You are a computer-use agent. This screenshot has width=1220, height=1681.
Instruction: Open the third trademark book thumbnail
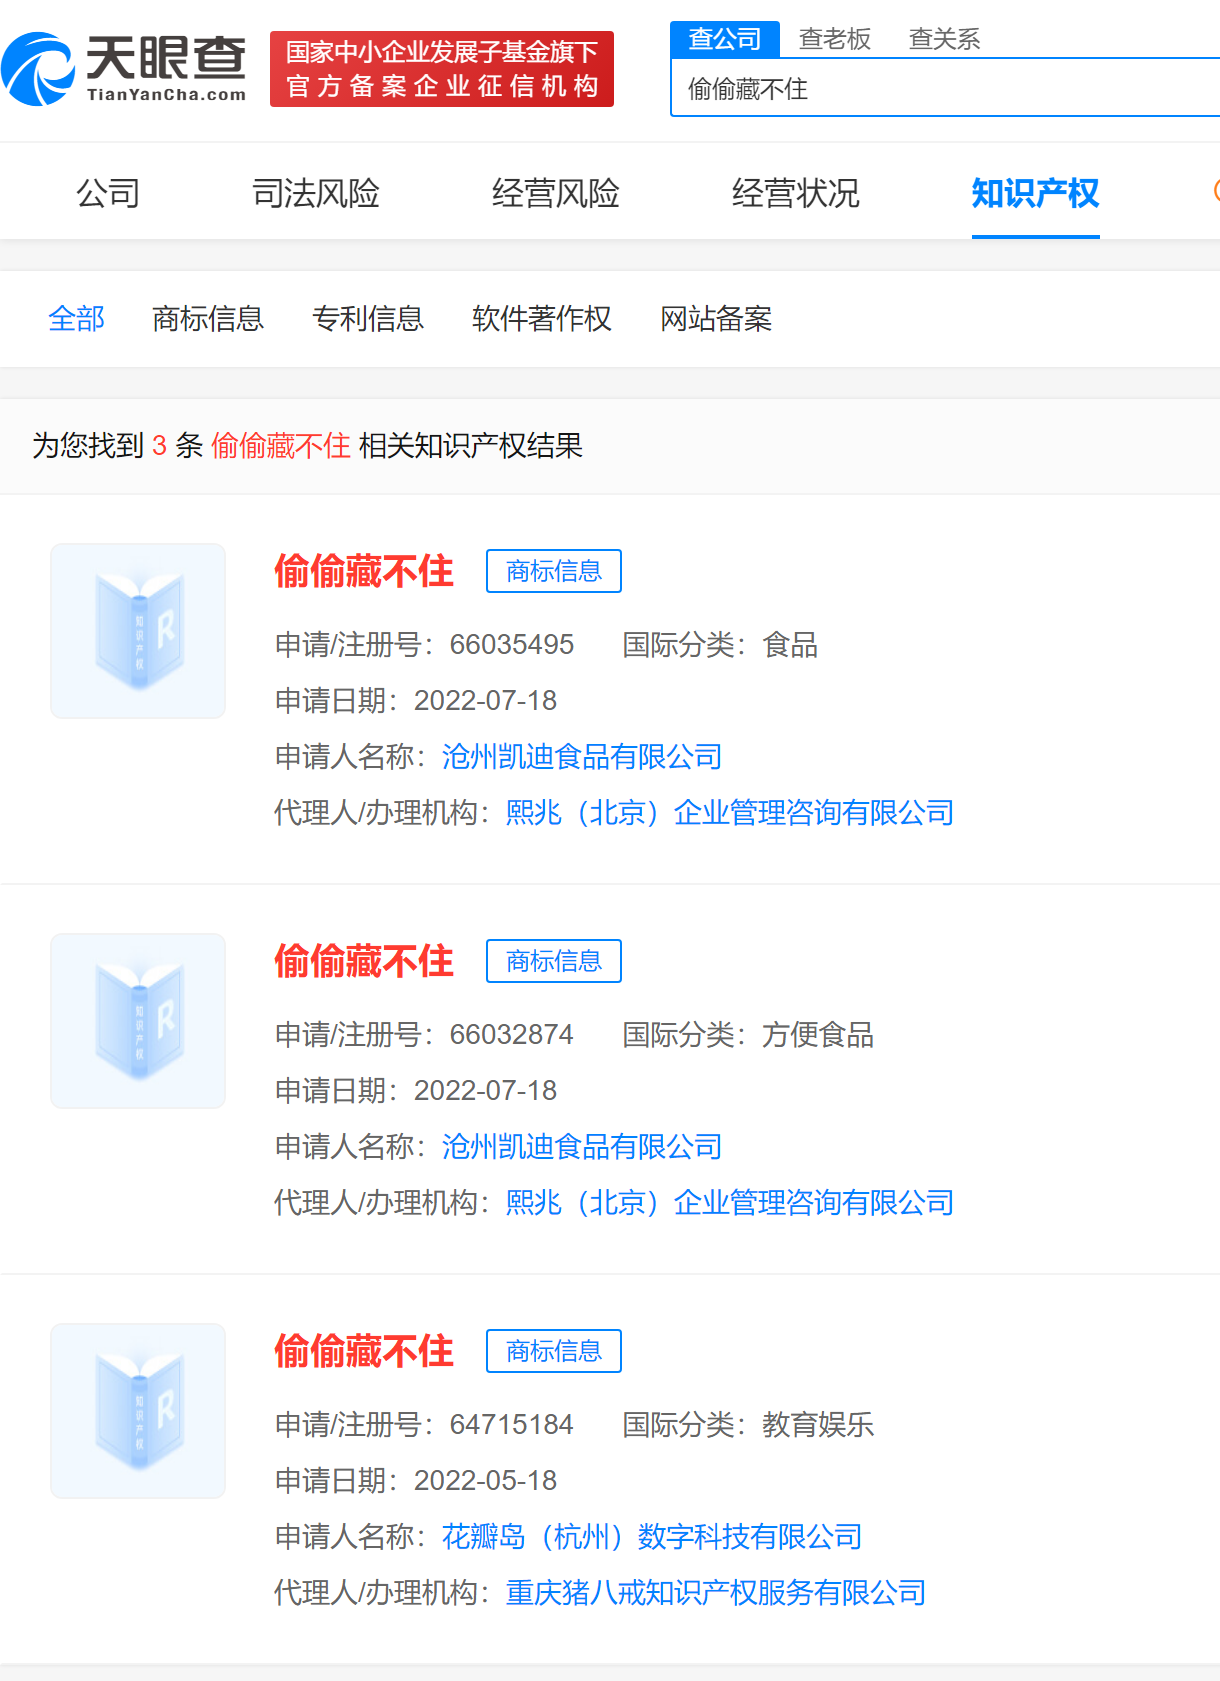[x=138, y=1411]
